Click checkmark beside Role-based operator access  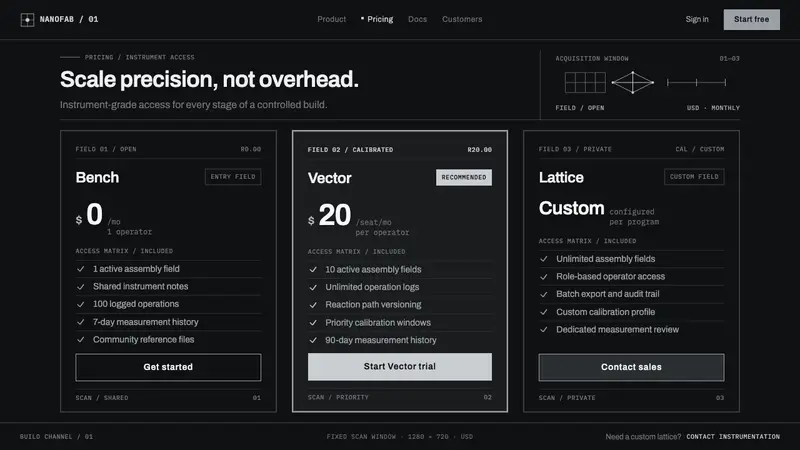point(544,277)
